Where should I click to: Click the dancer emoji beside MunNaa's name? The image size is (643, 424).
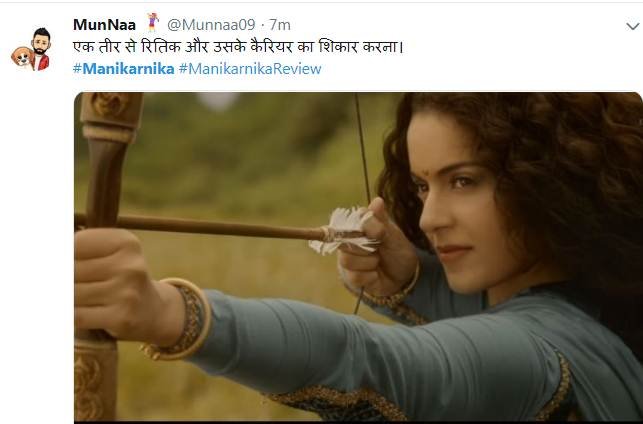153,22
